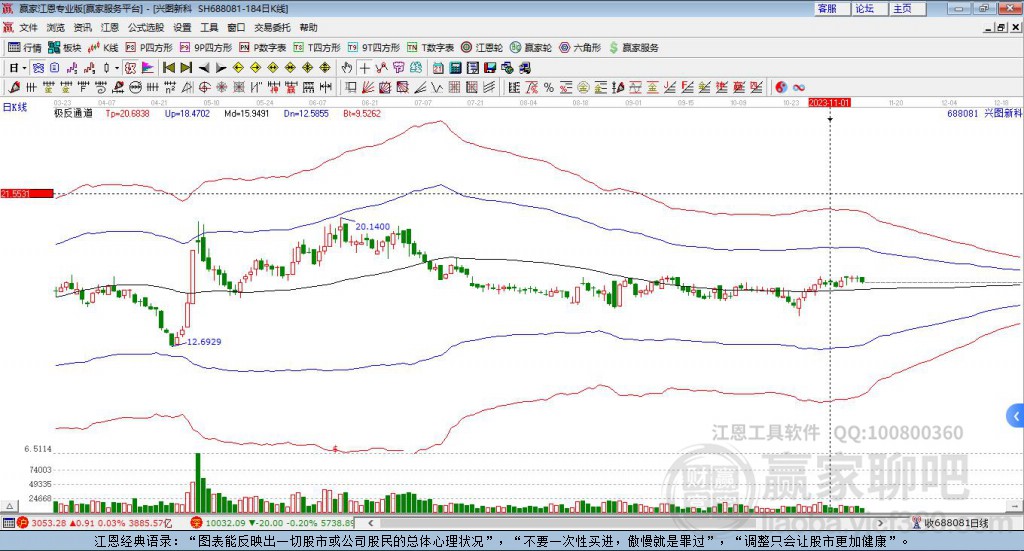Viewport: 1024px width, 551px height.
Task: Open the 9T四方形 tool
Action: tap(374, 48)
